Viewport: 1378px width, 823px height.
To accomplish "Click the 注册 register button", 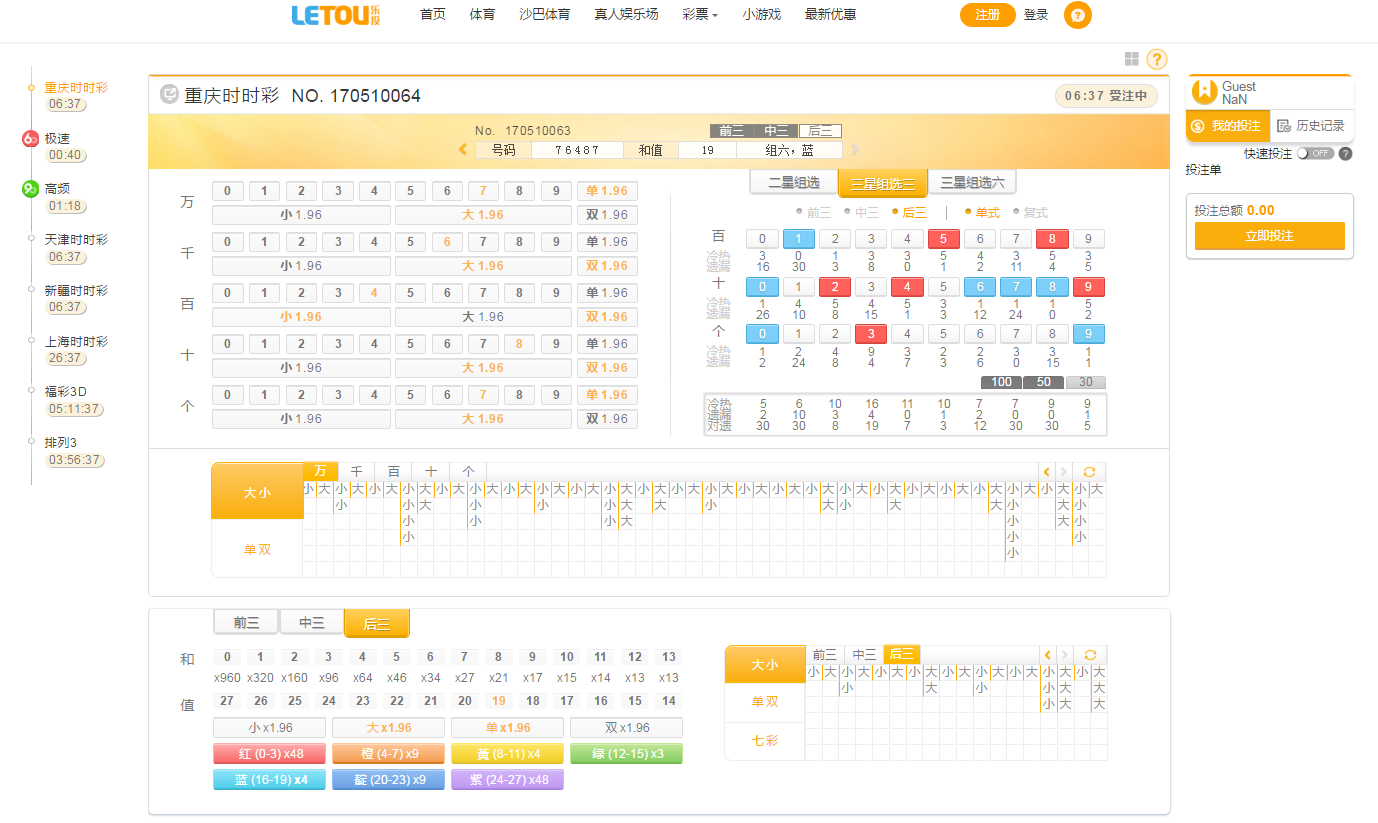I will (988, 15).
